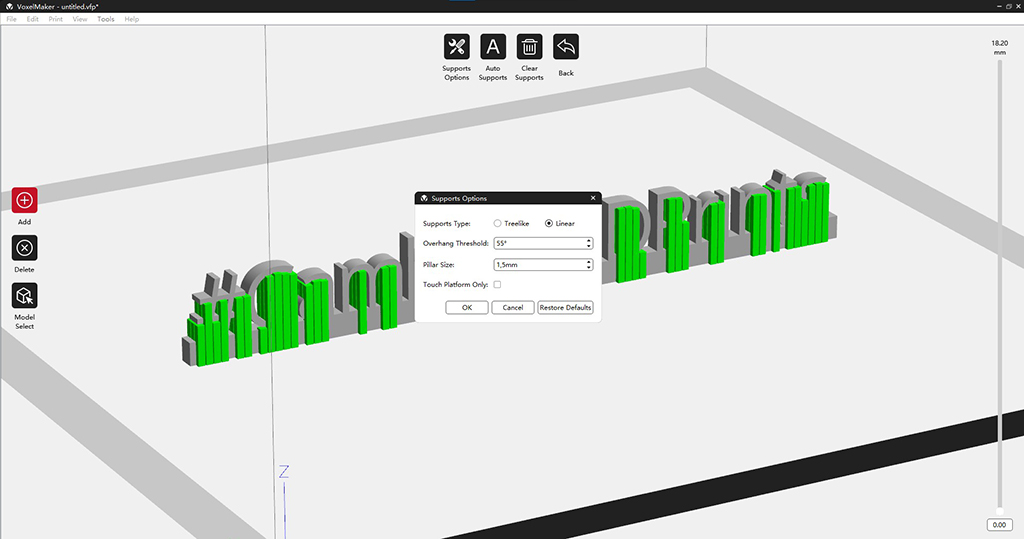Open the Tools menu
1024x539 pixels.
coord(105,19)
